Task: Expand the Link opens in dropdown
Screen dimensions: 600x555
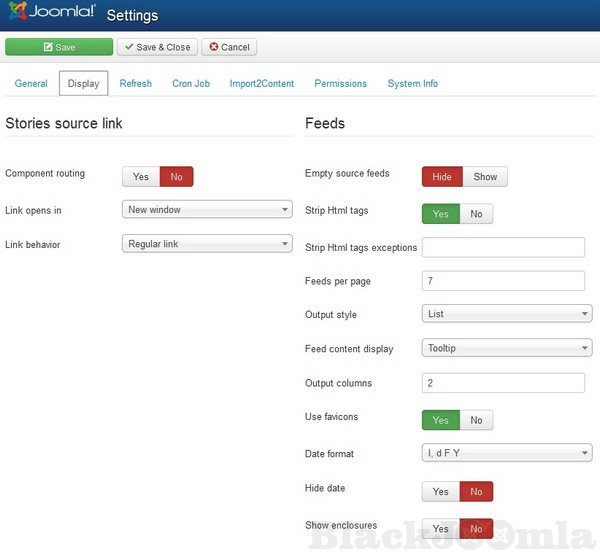Action: [x=206, y=210]
